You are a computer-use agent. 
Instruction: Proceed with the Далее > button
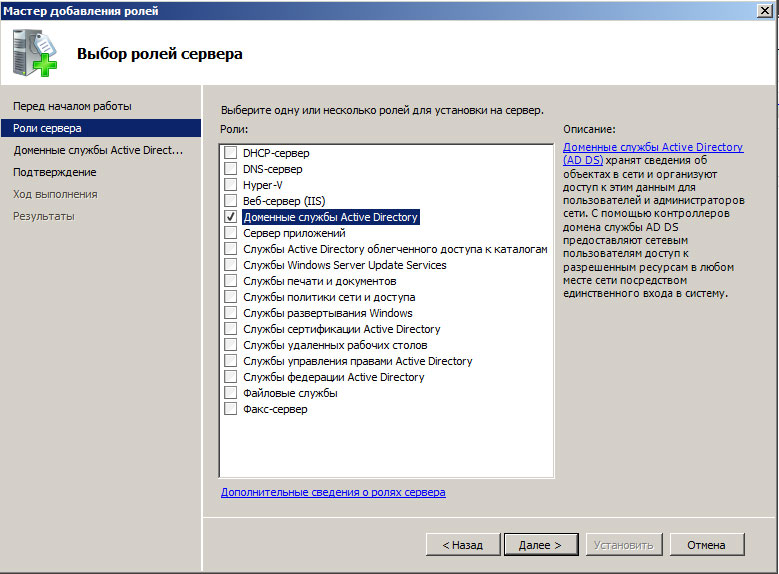tap(541, 545)
